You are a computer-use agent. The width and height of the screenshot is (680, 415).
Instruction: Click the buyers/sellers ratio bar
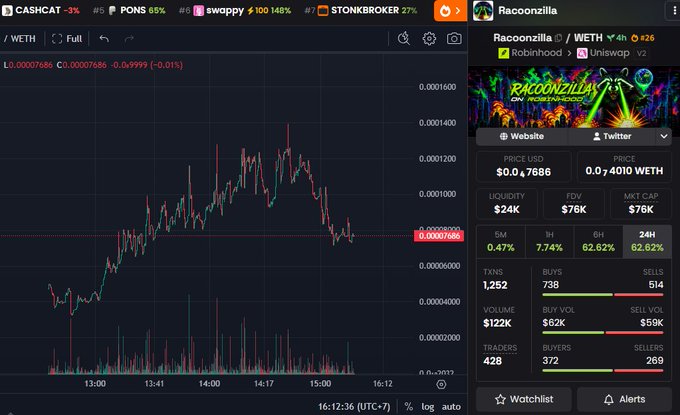tap(603, 370)
